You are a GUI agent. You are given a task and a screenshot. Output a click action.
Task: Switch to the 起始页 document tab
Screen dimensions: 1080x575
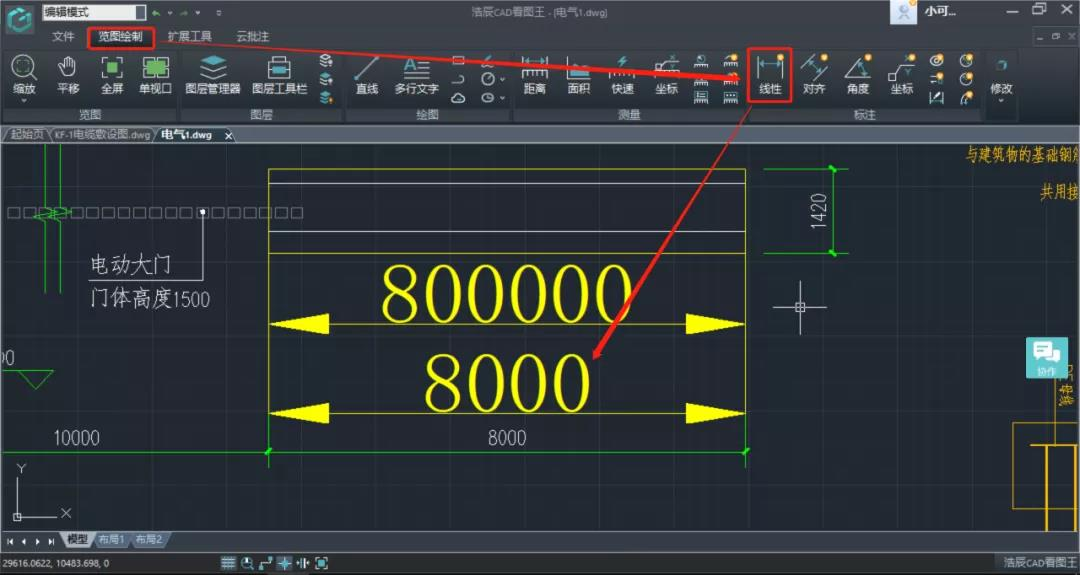click(x=26, y=135)
